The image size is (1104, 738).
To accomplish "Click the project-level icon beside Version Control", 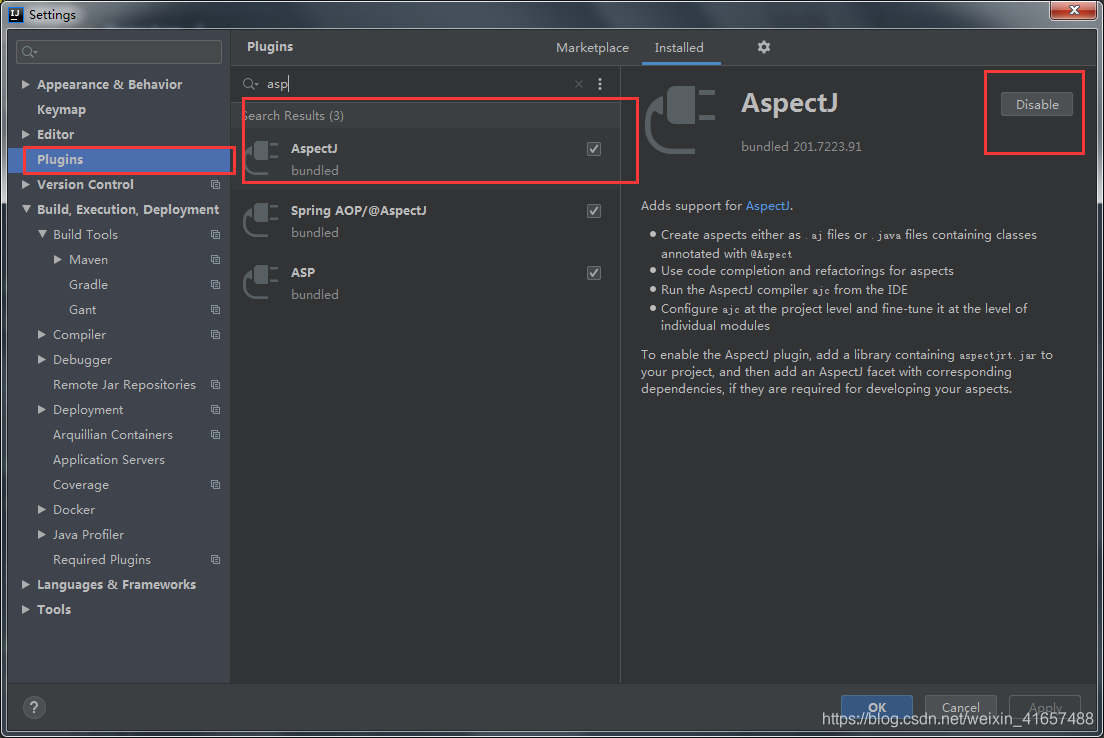I will pyautogui.click(x=215, y=184).
